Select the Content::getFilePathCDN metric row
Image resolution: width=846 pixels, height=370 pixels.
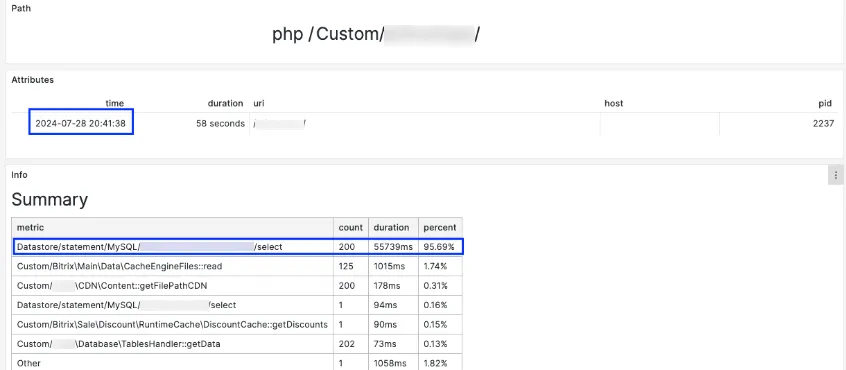coord(237,285)
